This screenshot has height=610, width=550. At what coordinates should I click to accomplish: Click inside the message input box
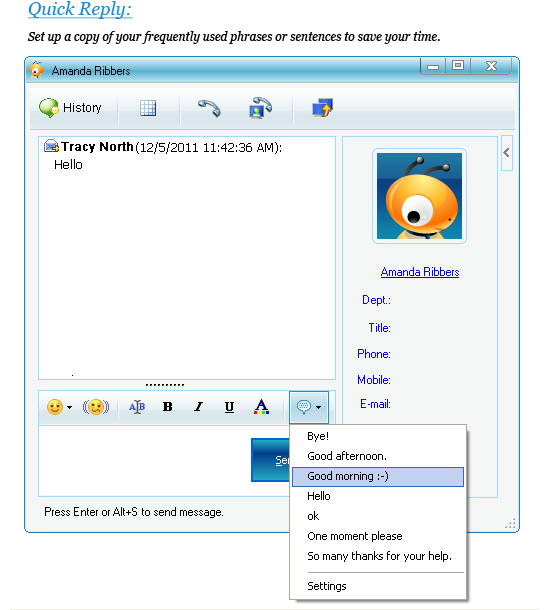(145, 461)
